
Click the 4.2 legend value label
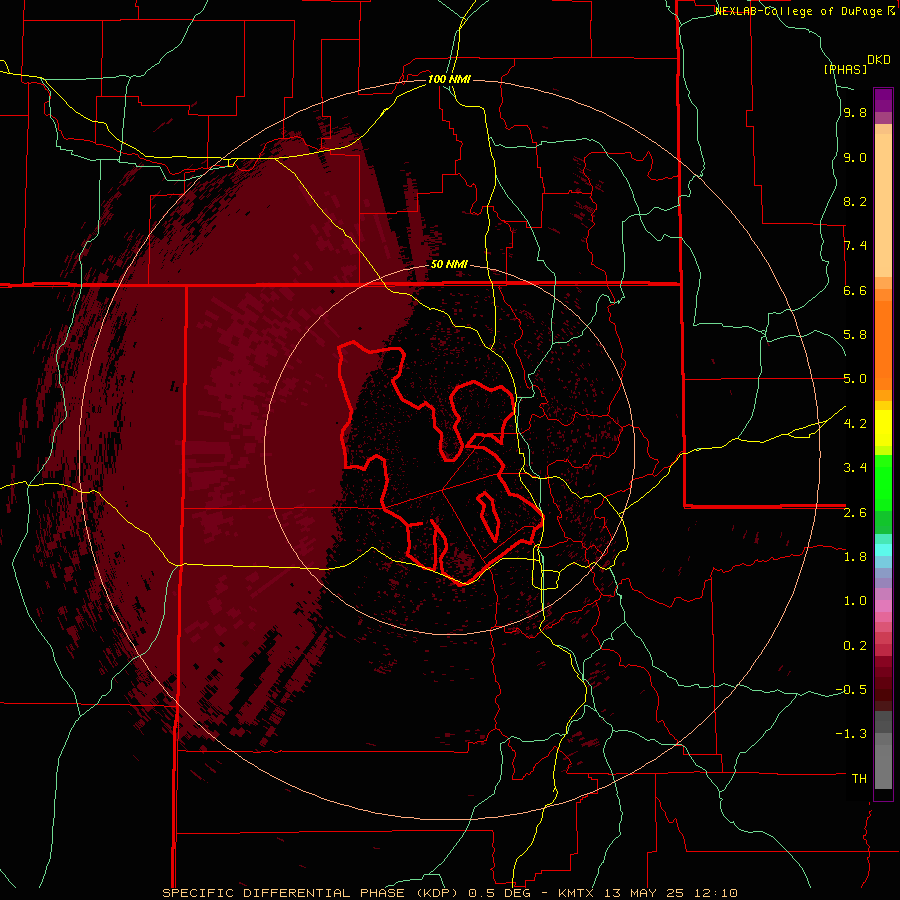point(855,424)
